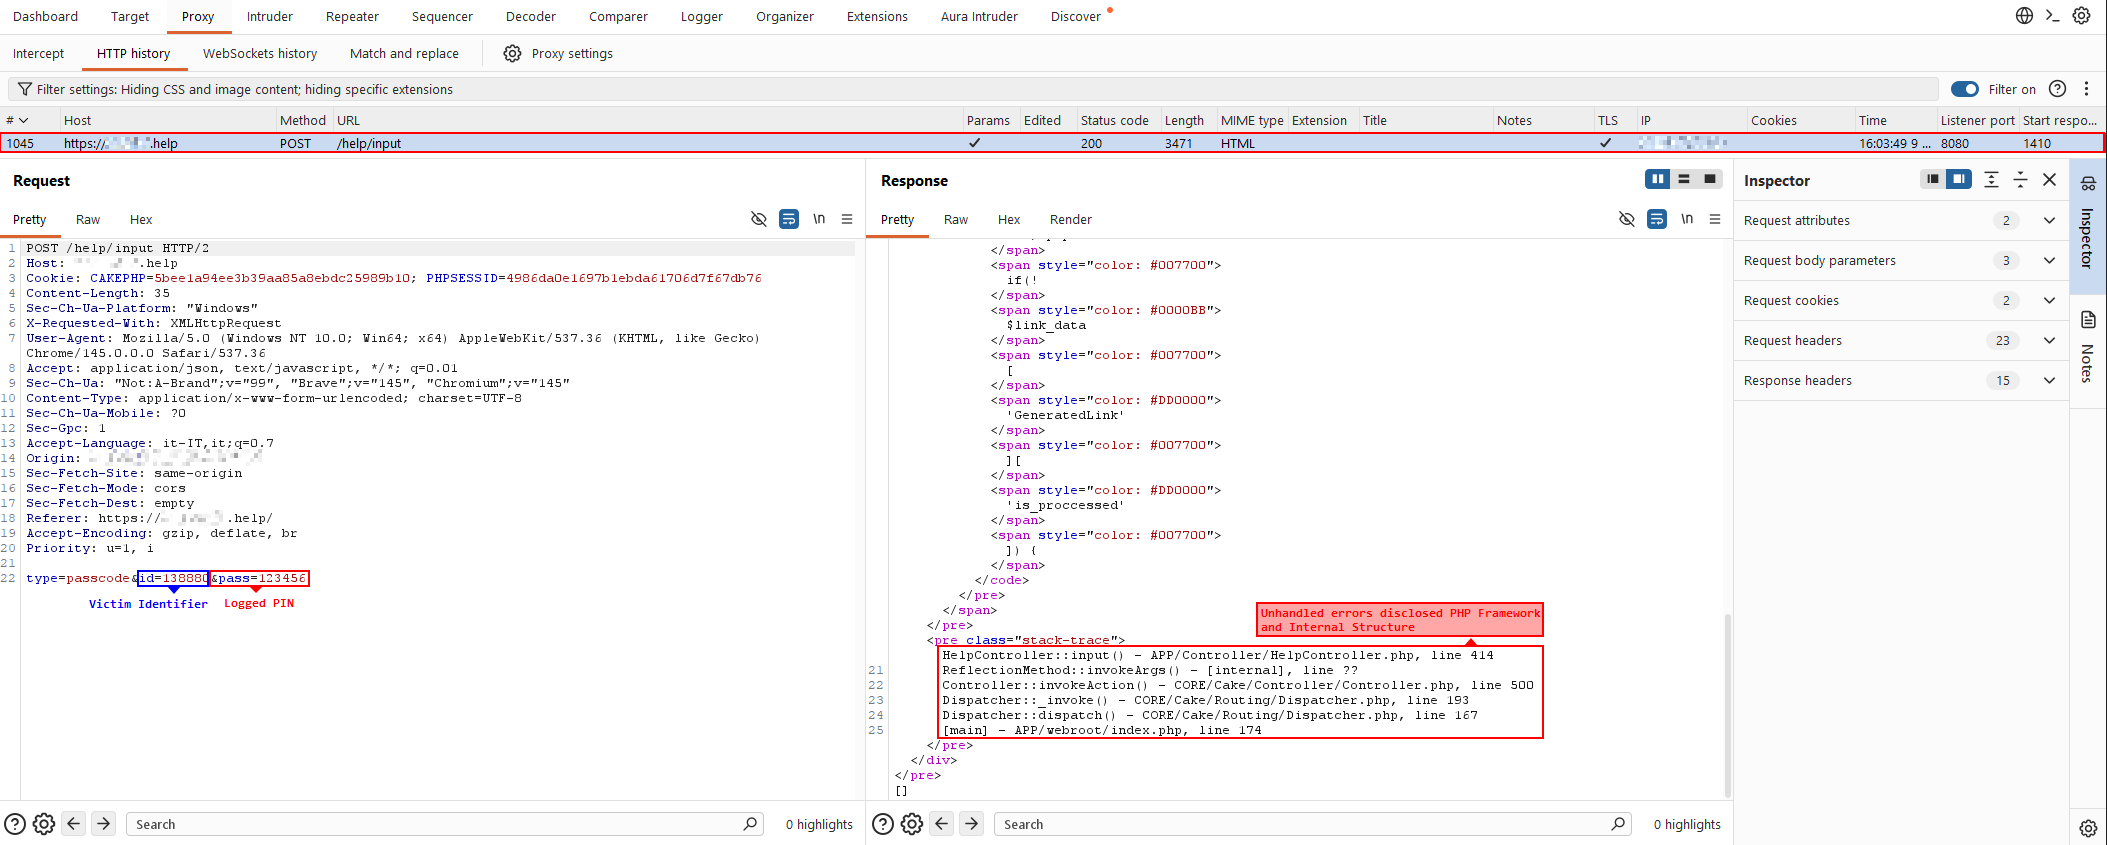Click the Render view in the Response pane
The image size is (2107, 845).
point(1070,220)
